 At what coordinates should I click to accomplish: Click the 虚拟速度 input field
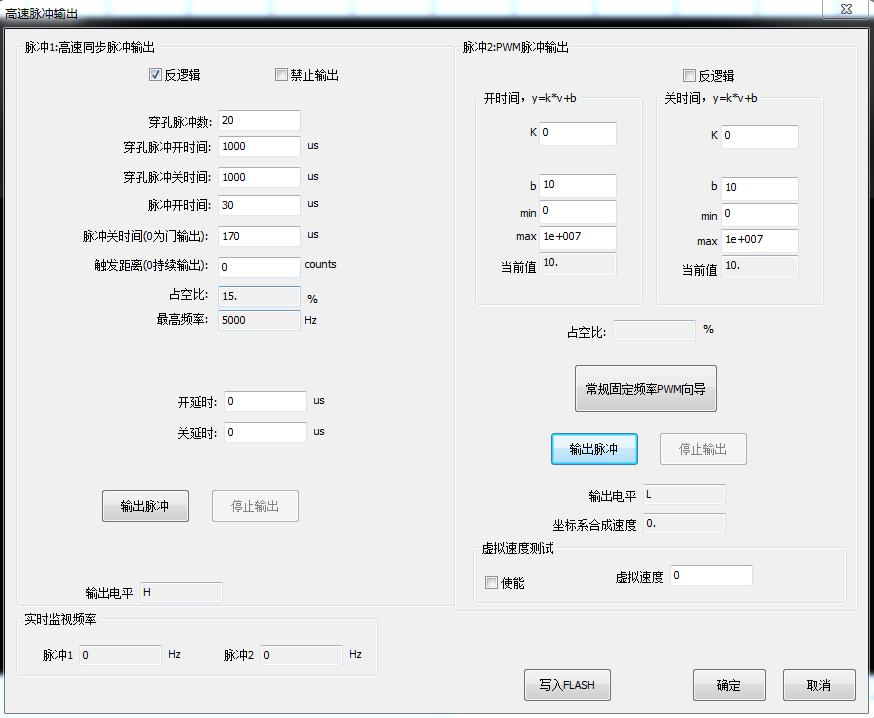(711, 576)
